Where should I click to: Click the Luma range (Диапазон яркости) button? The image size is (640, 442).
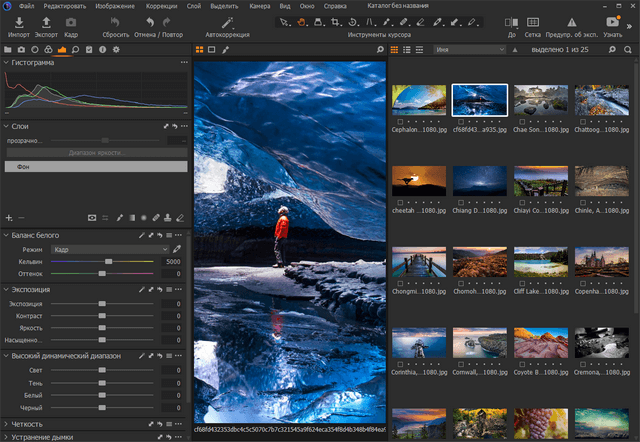[x=95, y=153]
